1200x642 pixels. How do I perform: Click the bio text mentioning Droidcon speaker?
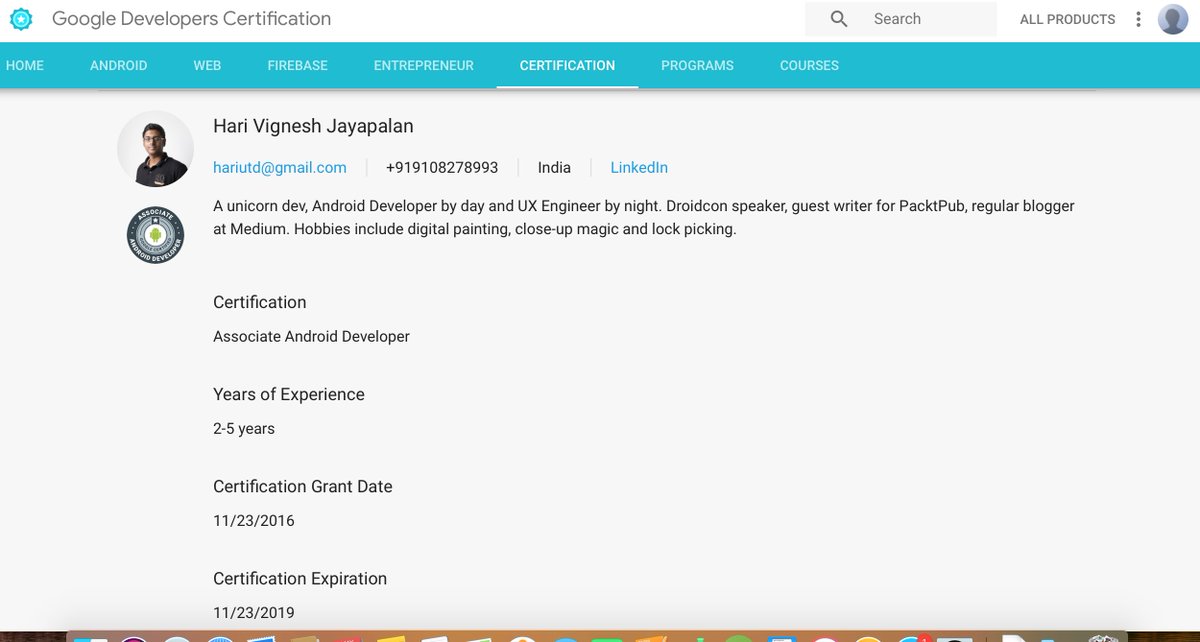pos(644,217)
